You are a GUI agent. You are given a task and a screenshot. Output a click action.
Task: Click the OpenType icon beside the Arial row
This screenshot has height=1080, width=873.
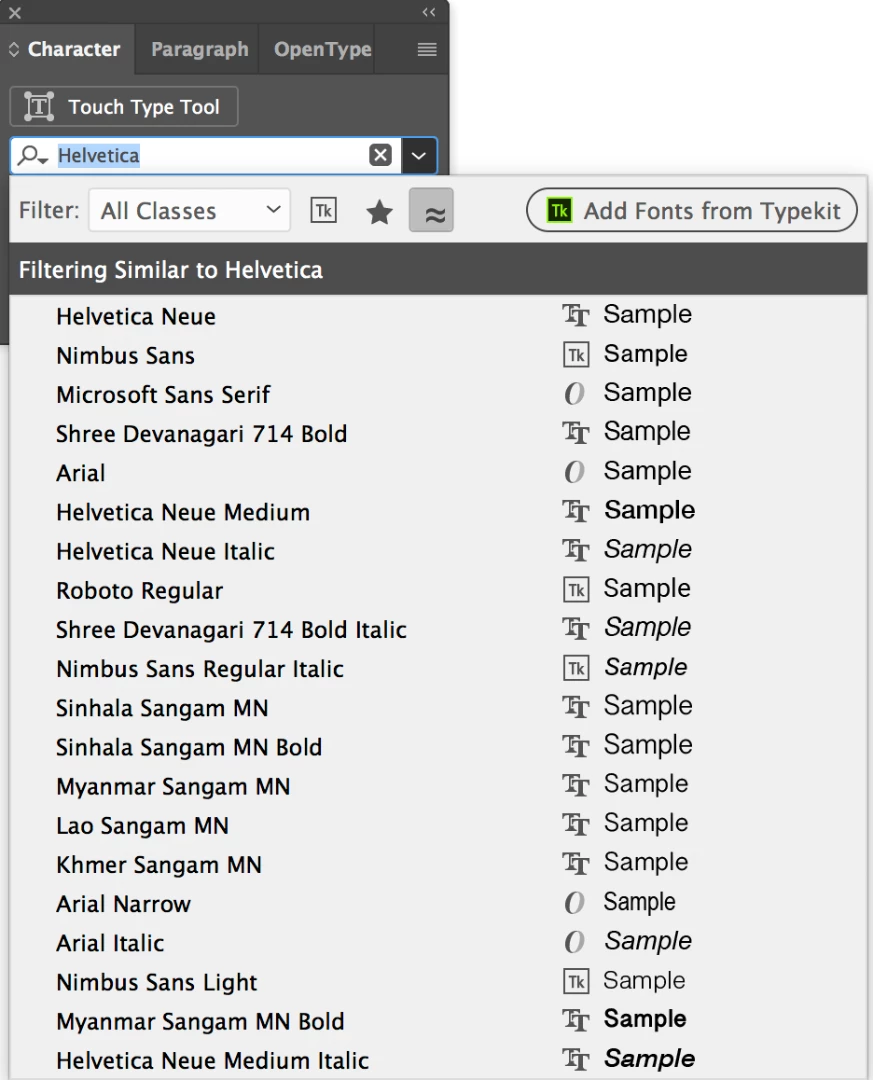[574, 472]
